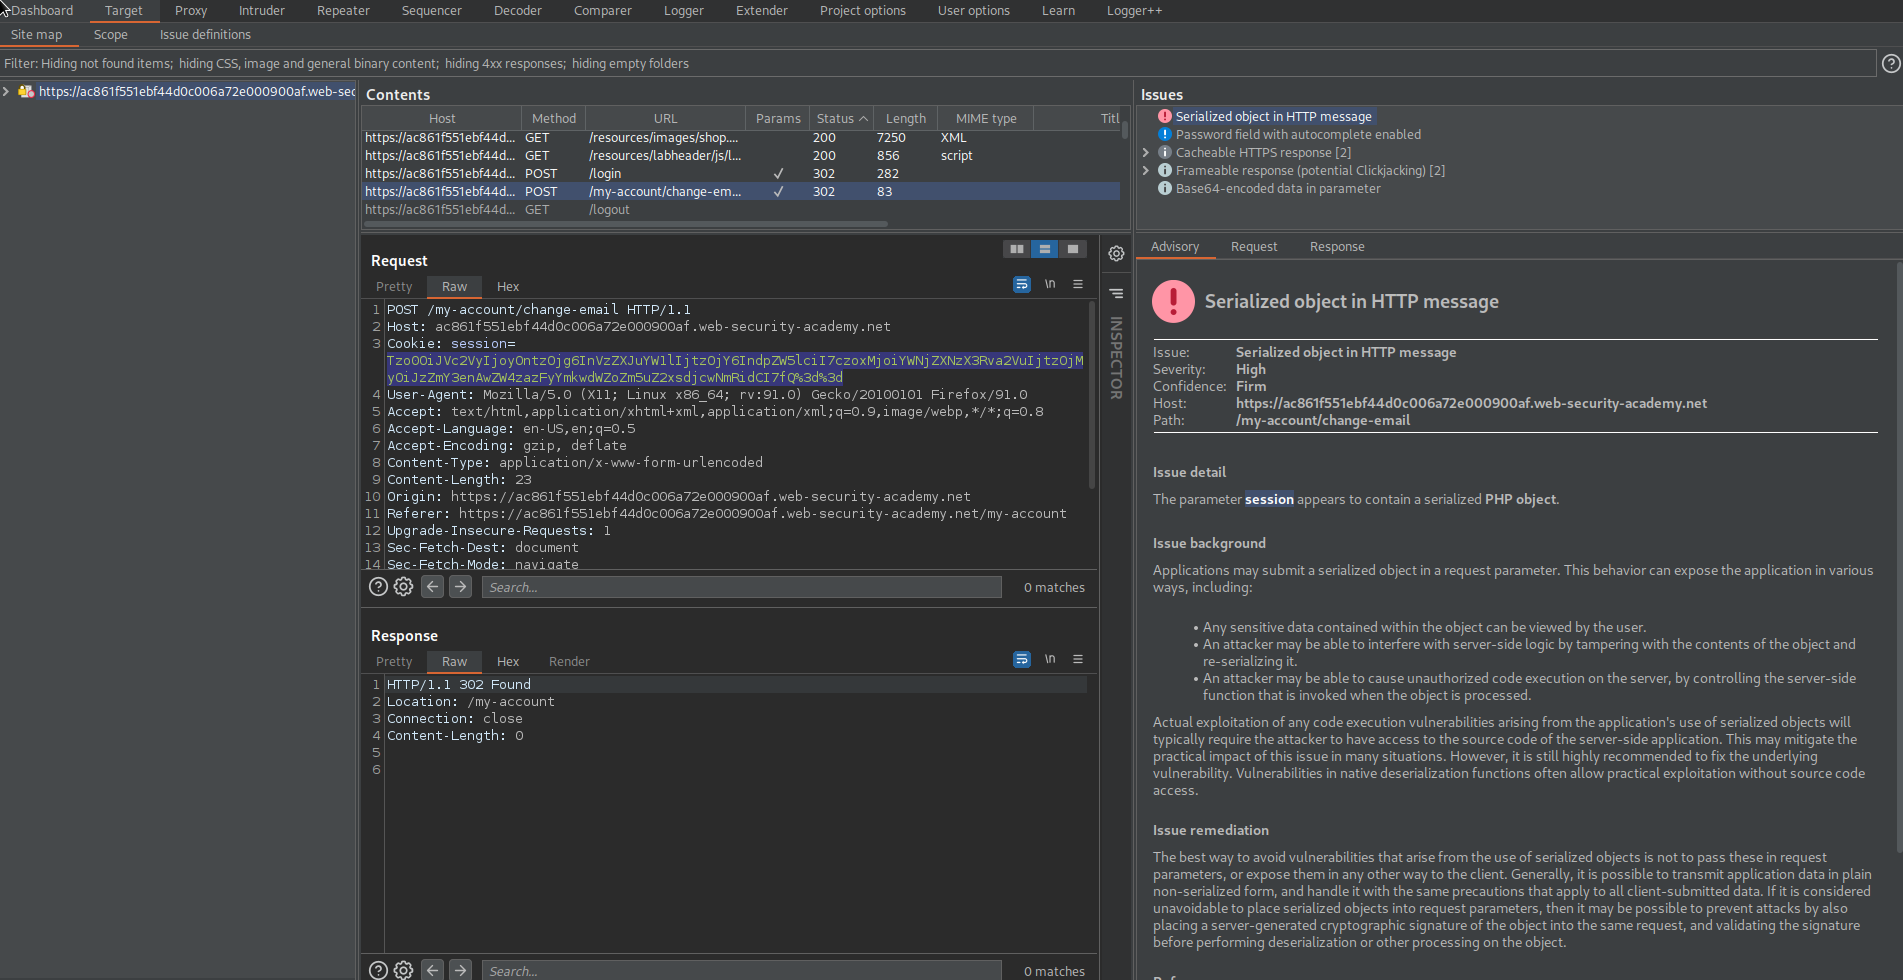Click the Advisory panel vertical scrollbar
This screenshot has width=1903, height=980.
click(x=1898, y=558)
